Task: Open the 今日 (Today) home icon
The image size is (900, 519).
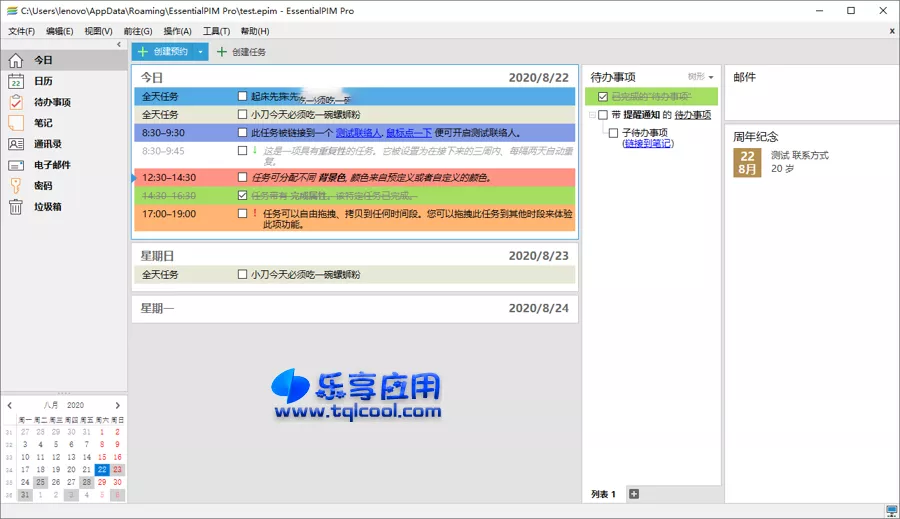Action: coord(15,60)
